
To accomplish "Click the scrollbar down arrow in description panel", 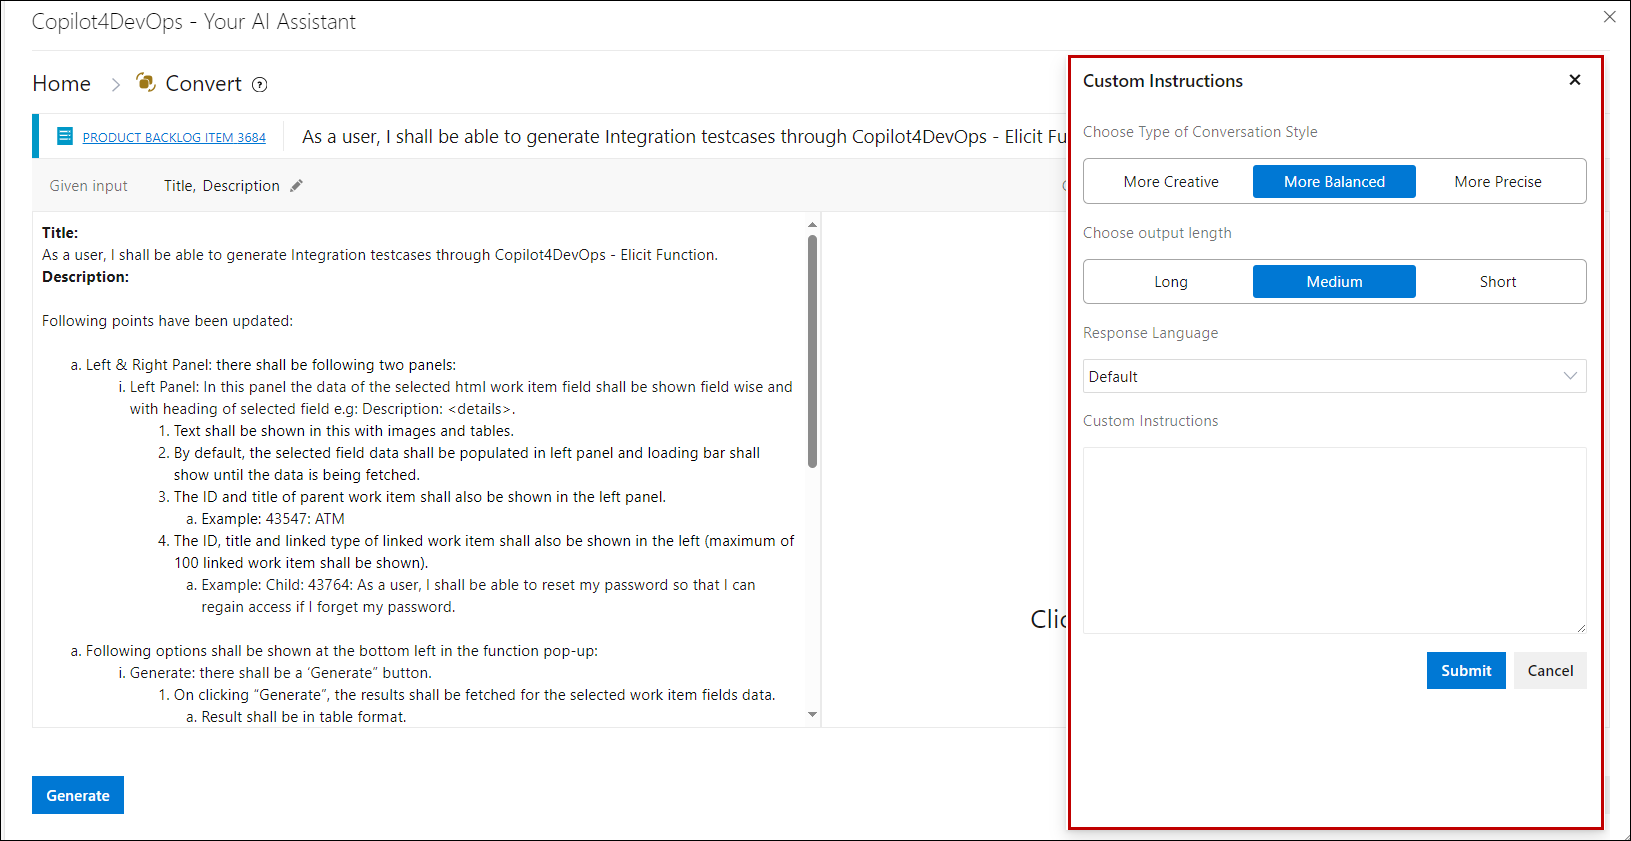I will (812, 715).
